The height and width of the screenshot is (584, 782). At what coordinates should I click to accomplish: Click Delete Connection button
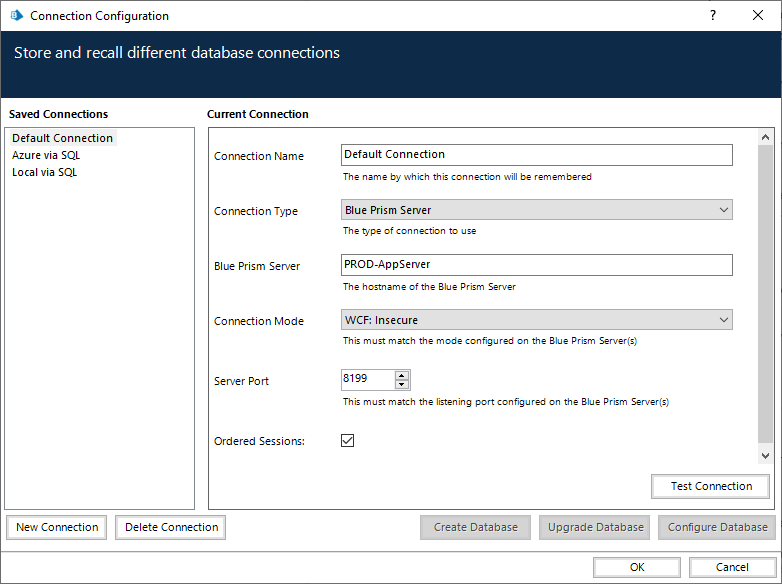pyautogui.click(x=171, y=527)
